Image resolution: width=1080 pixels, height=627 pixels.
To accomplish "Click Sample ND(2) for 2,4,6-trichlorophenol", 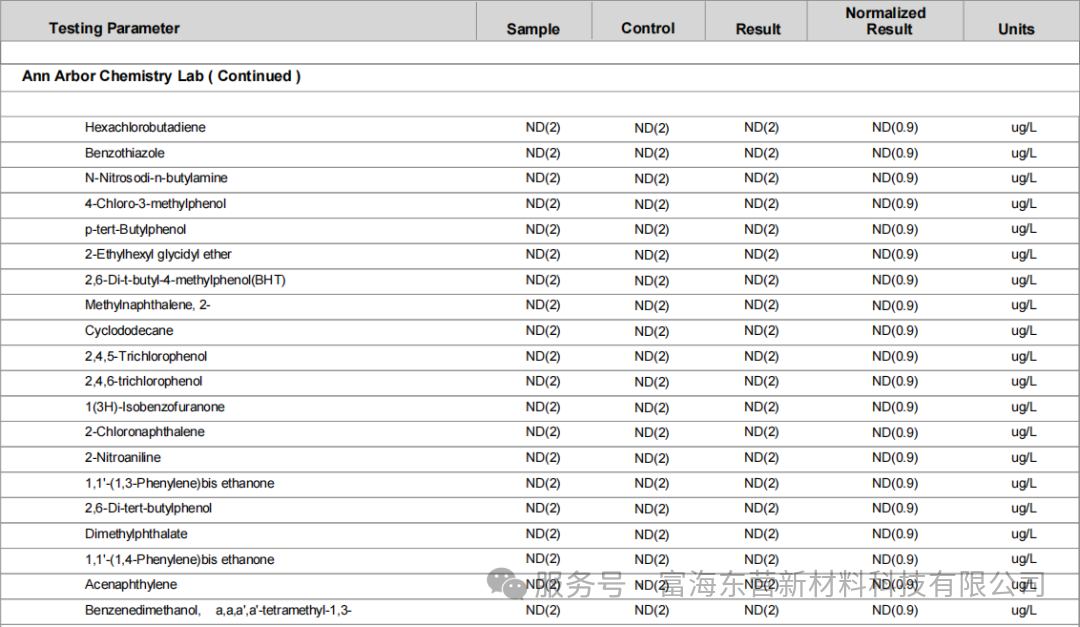I will tap(543, 381).
